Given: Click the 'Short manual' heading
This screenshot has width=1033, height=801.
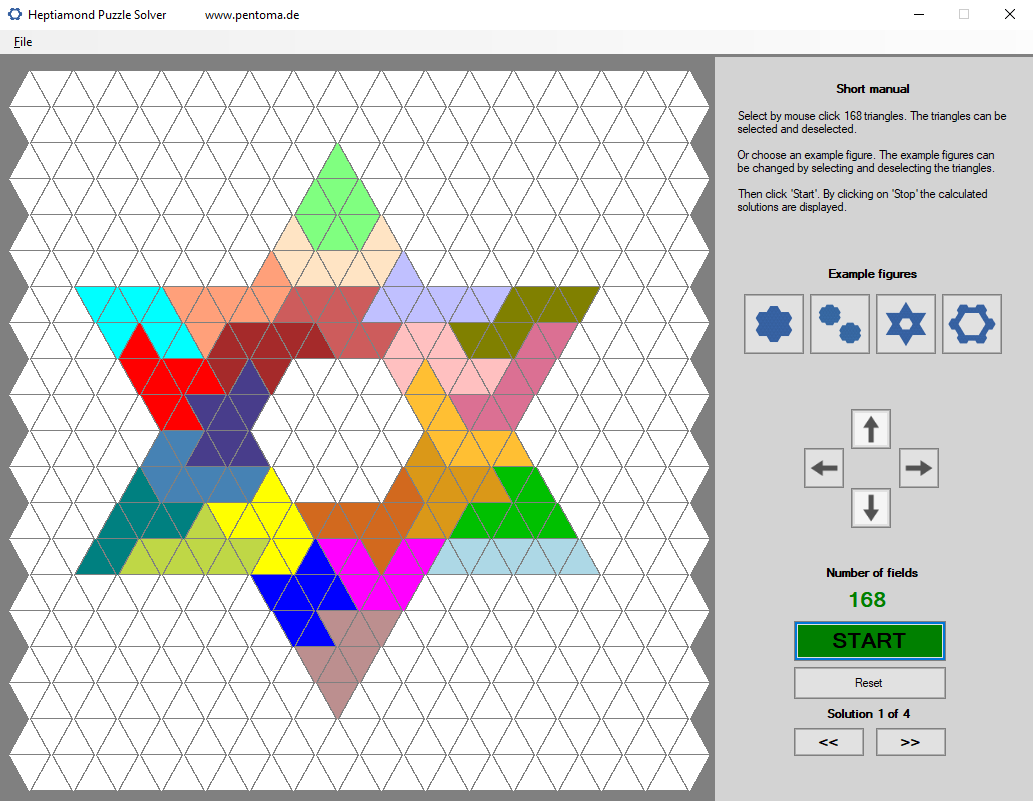Looking at the screenshot, I should [872, 89].
